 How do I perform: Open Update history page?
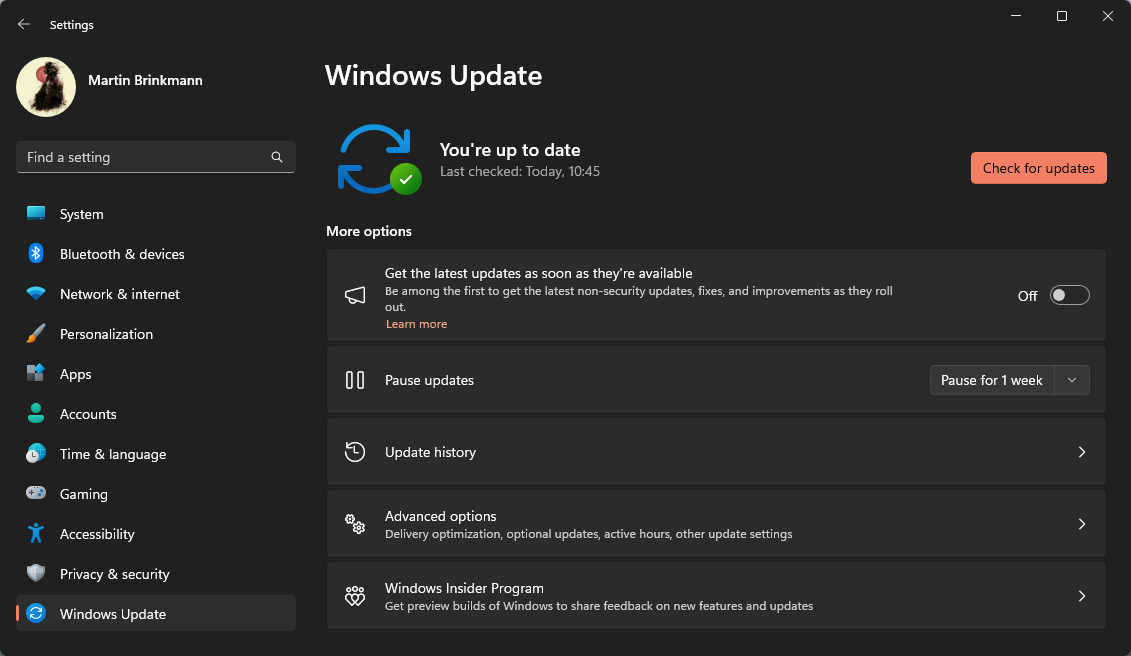coord(716,452)
